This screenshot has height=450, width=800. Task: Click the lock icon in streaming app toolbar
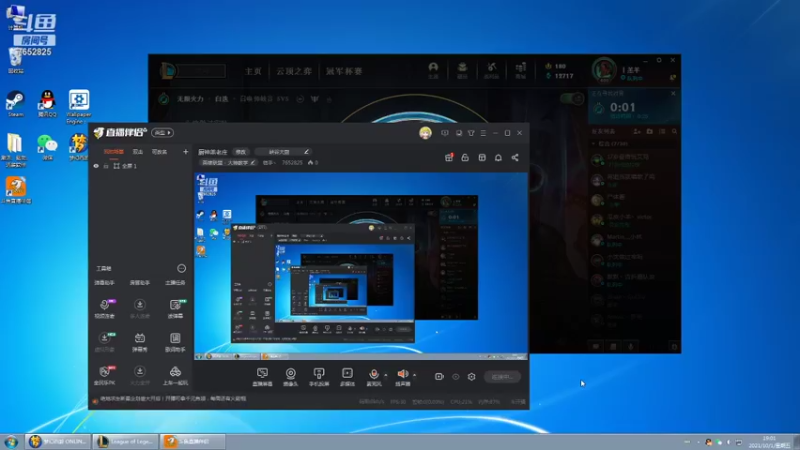click(x=465, y=158)
